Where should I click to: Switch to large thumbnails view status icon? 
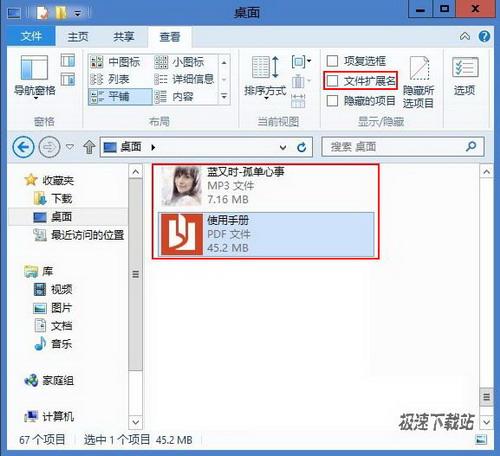coord(481,440)
